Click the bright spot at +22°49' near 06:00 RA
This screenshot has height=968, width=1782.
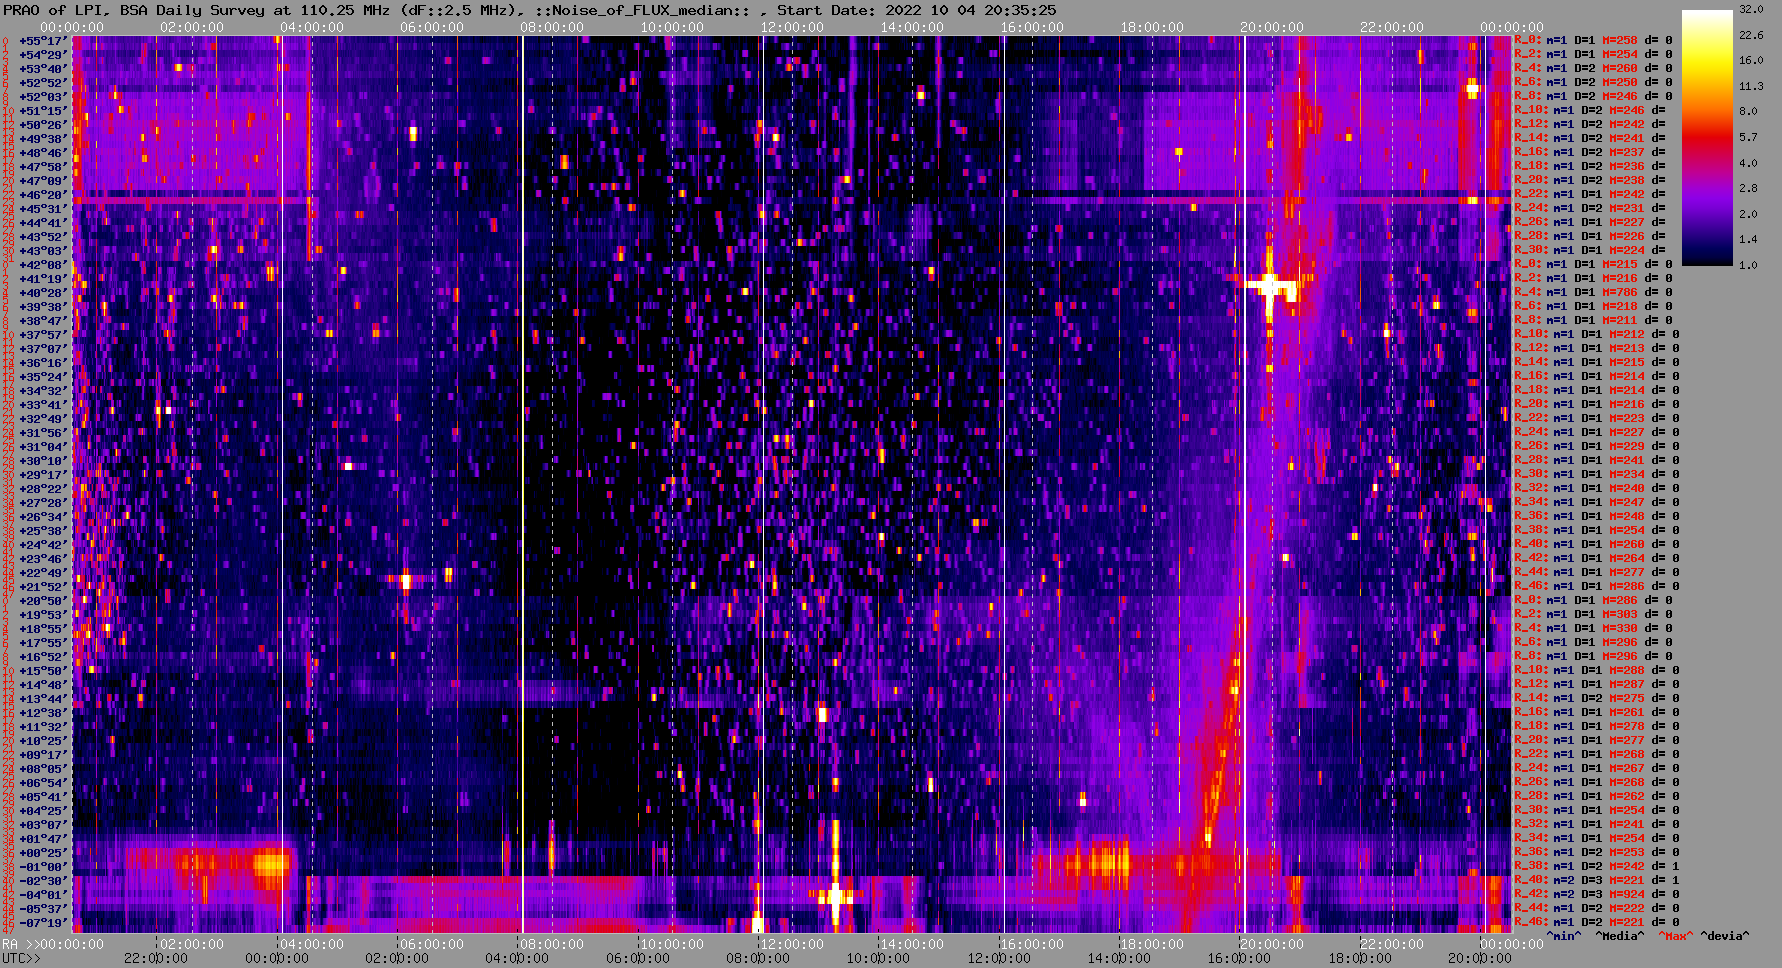(x=406, y=579)
